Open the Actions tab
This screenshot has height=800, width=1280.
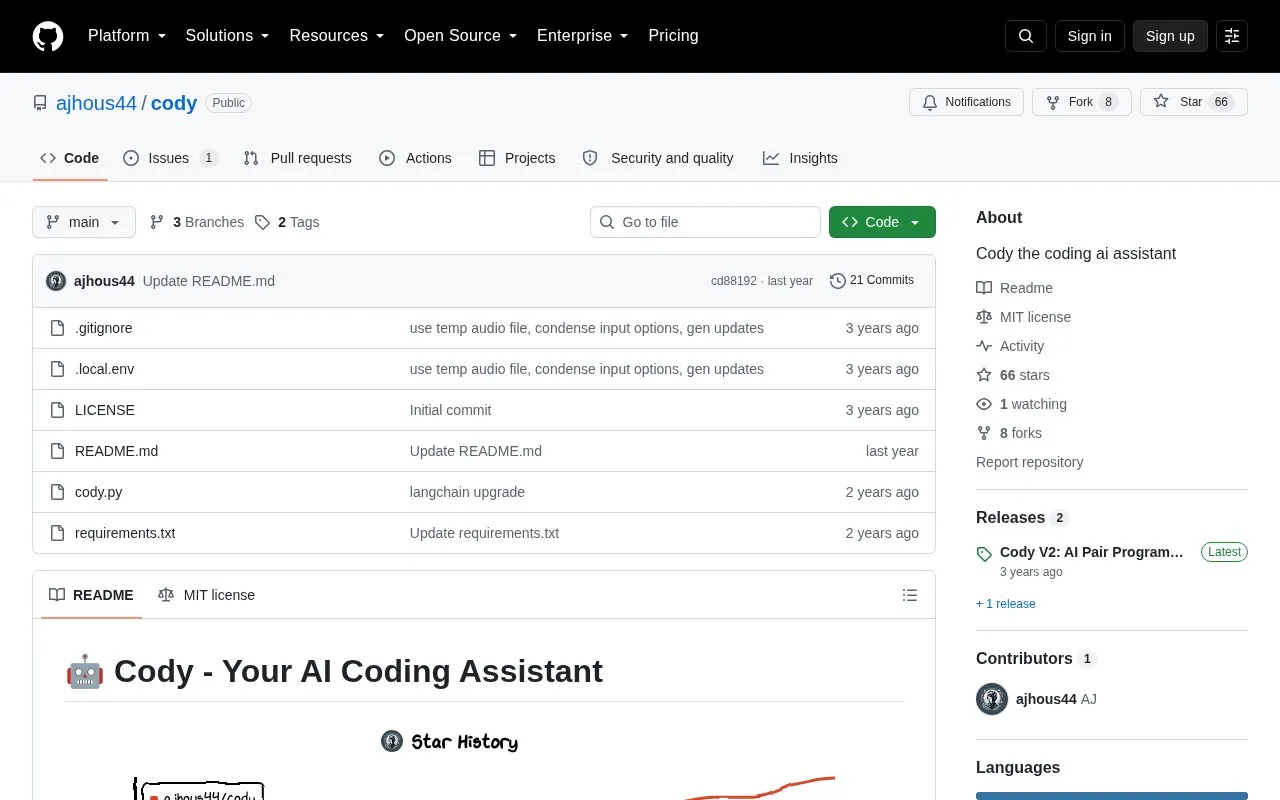[x=415, y=158]
